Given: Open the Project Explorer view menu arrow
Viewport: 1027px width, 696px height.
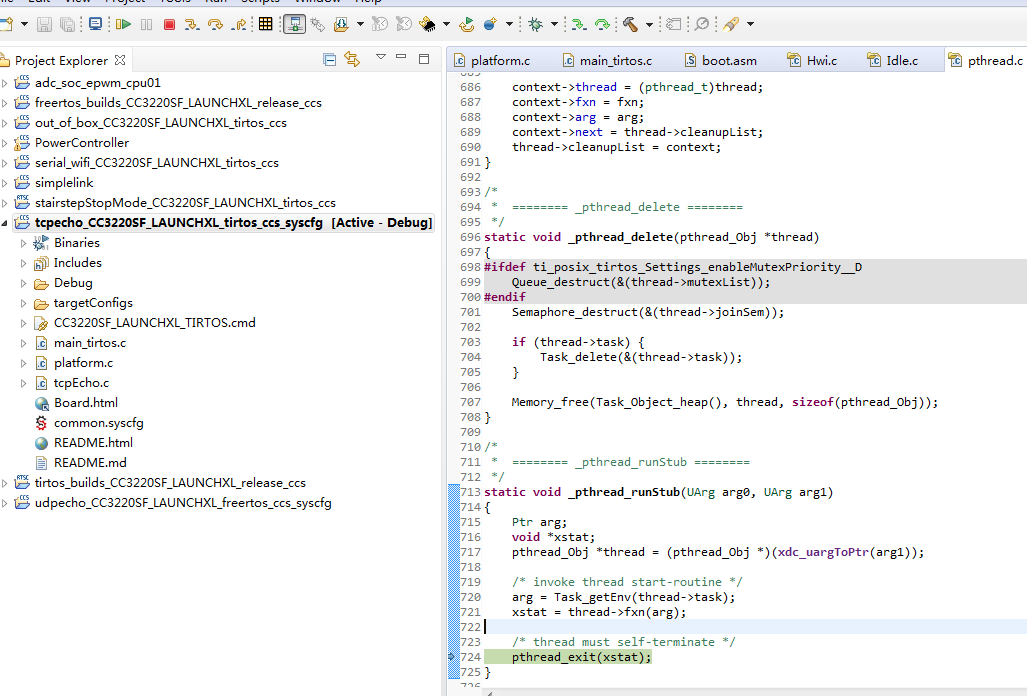Looking at the screenshot, I should [x=381, y=58].
